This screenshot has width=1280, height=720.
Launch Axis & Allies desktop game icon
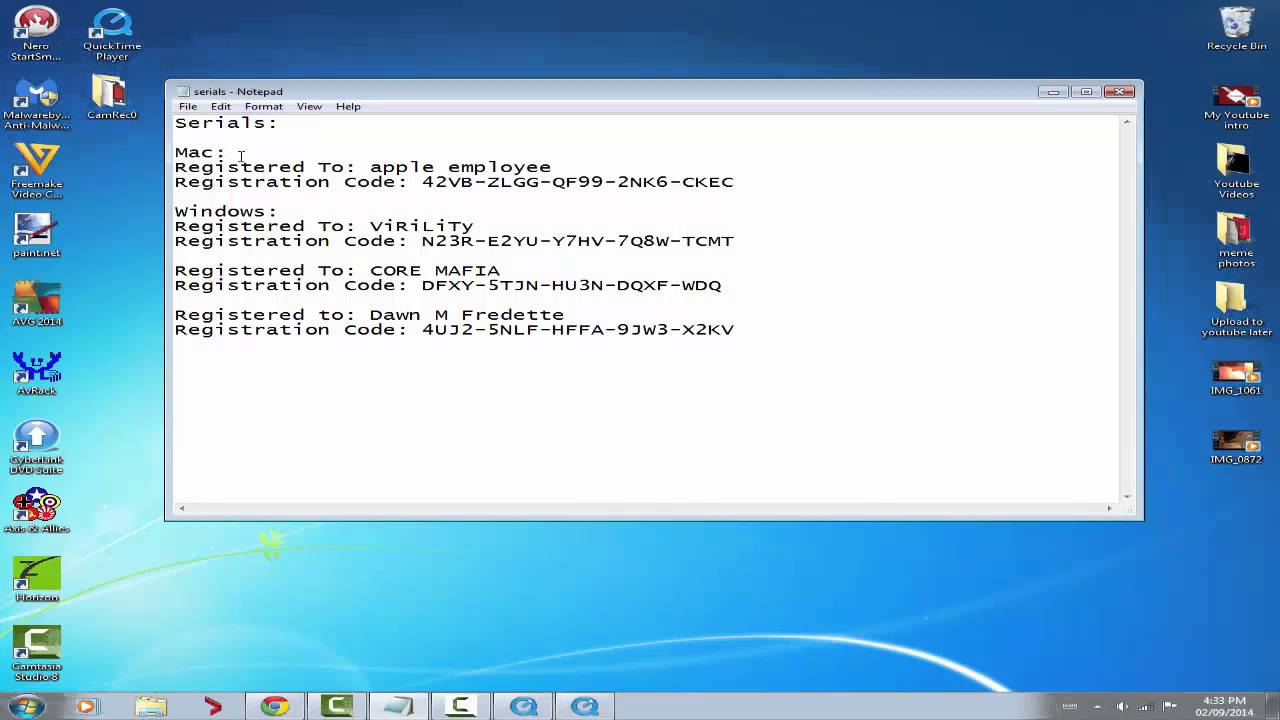[36, 511]
